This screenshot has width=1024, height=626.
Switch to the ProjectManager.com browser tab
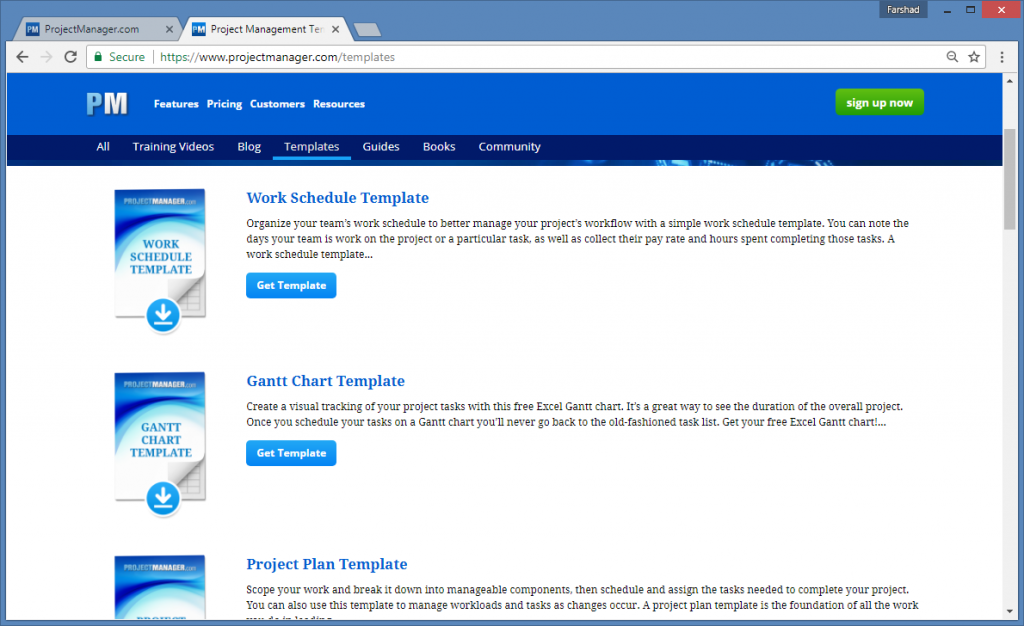pos(97,28)
